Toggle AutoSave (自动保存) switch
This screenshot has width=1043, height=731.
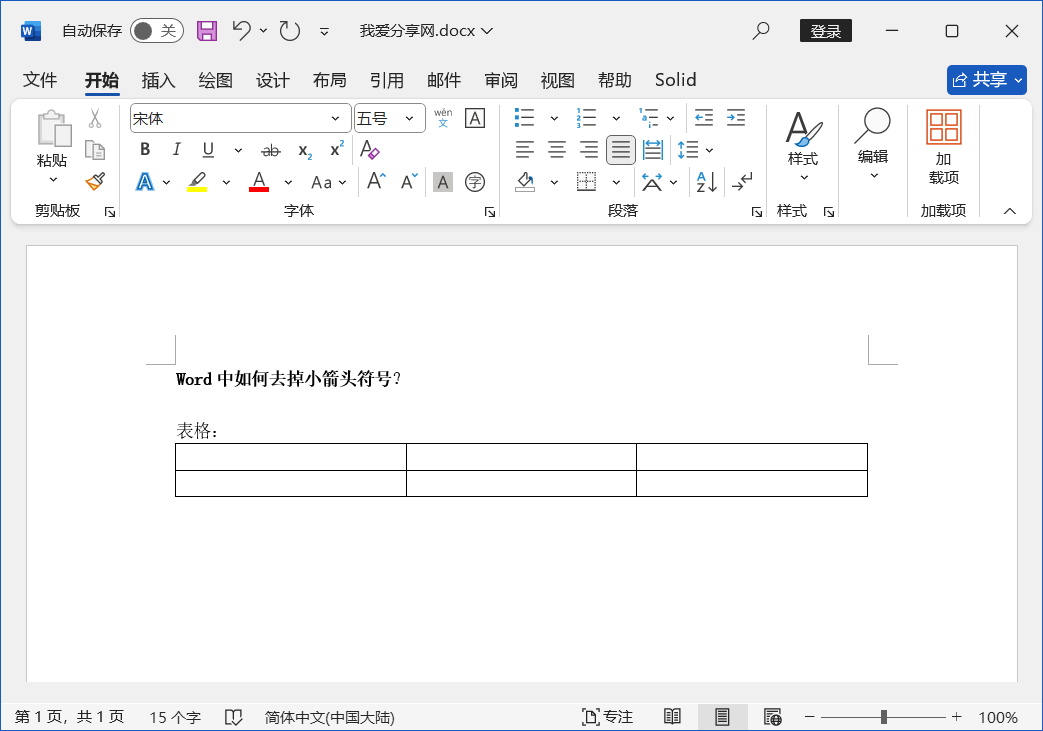[157, 31]
